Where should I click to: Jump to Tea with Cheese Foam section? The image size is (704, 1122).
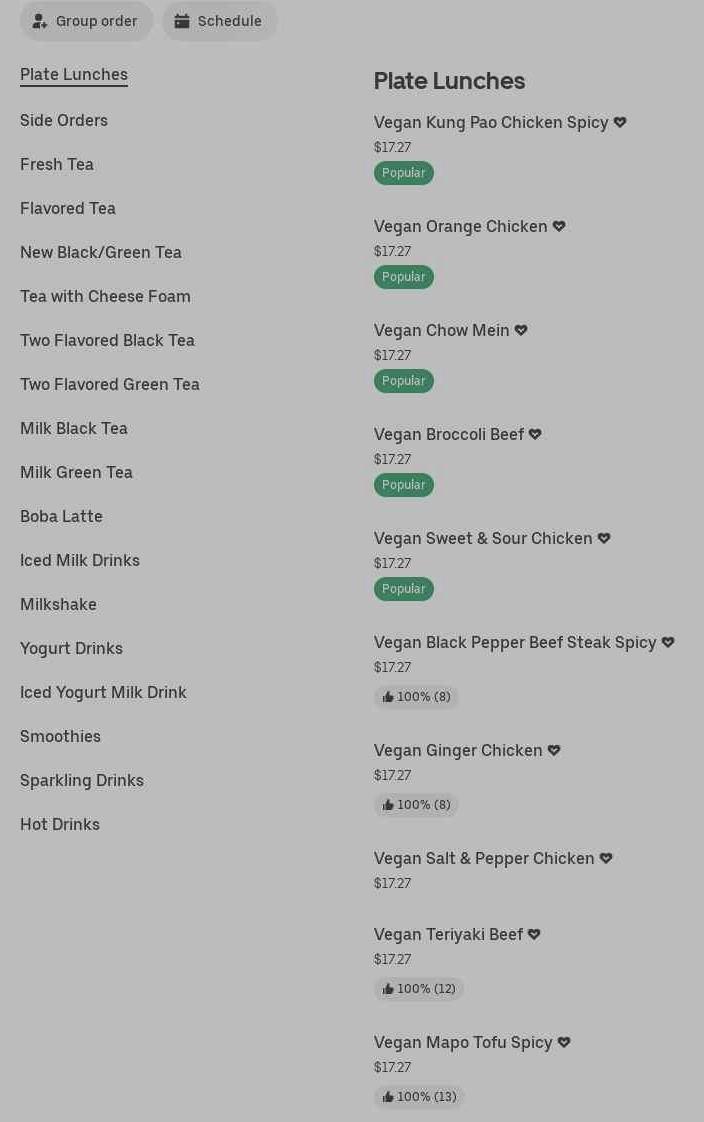click(105, 296)
